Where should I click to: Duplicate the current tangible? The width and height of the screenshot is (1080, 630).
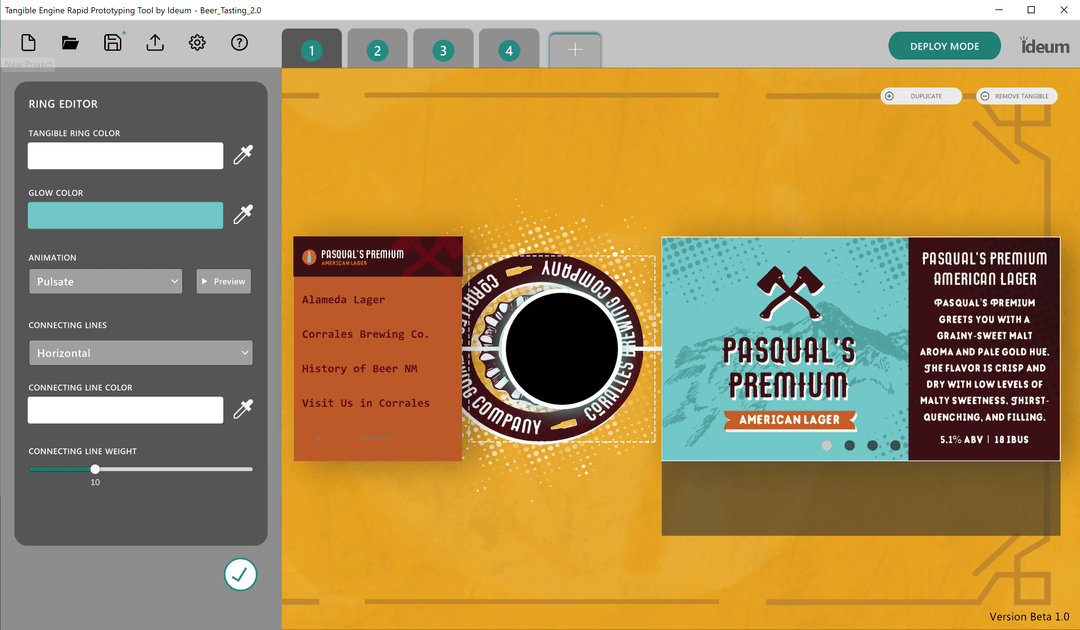(921, 95)
